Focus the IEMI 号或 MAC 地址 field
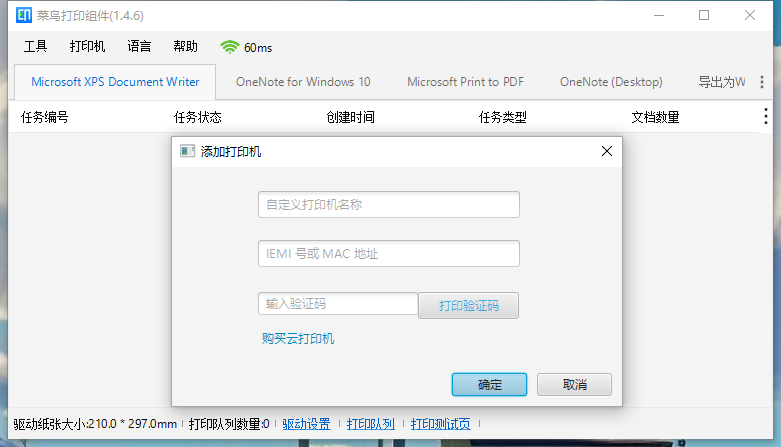 point(388,254)
